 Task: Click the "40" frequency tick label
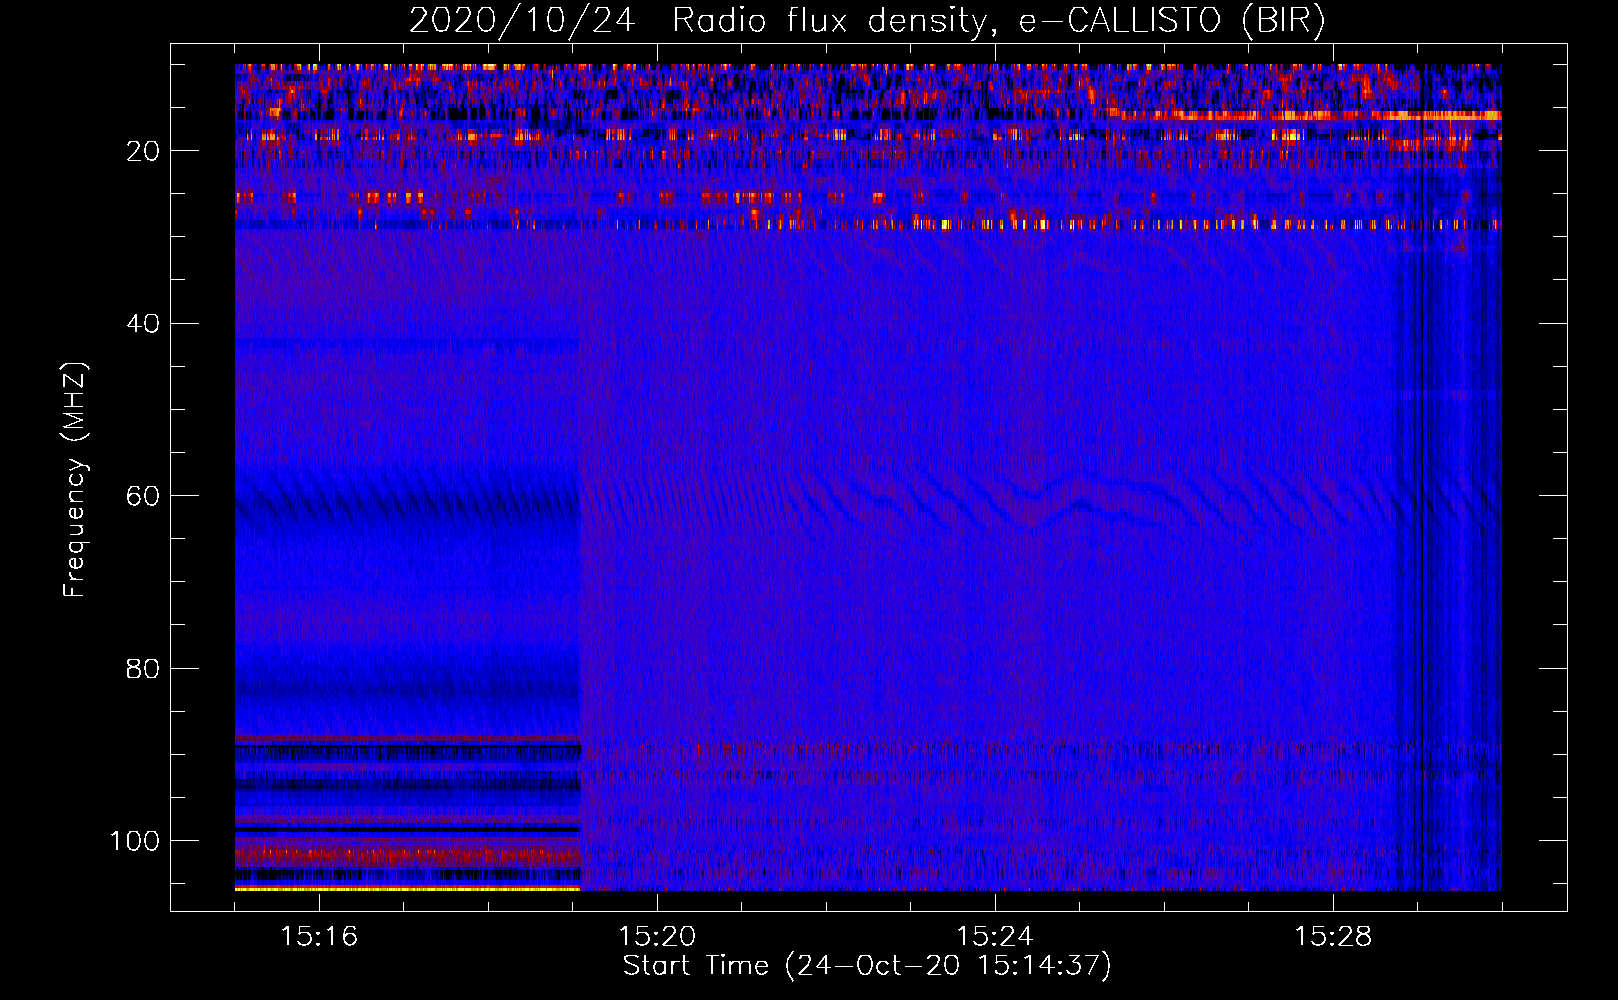[144, 324]
